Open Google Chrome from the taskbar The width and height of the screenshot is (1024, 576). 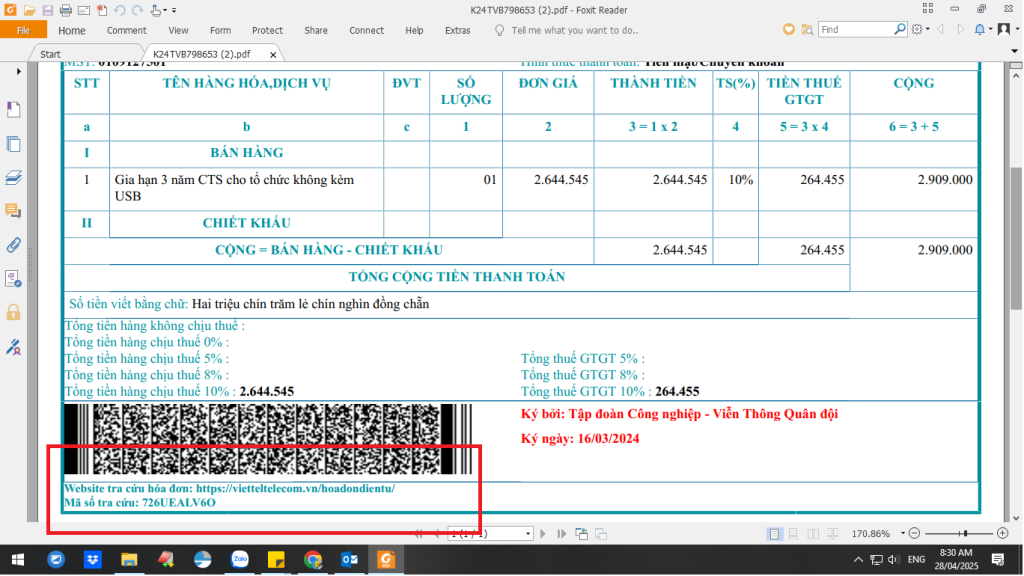coord(313,560)
